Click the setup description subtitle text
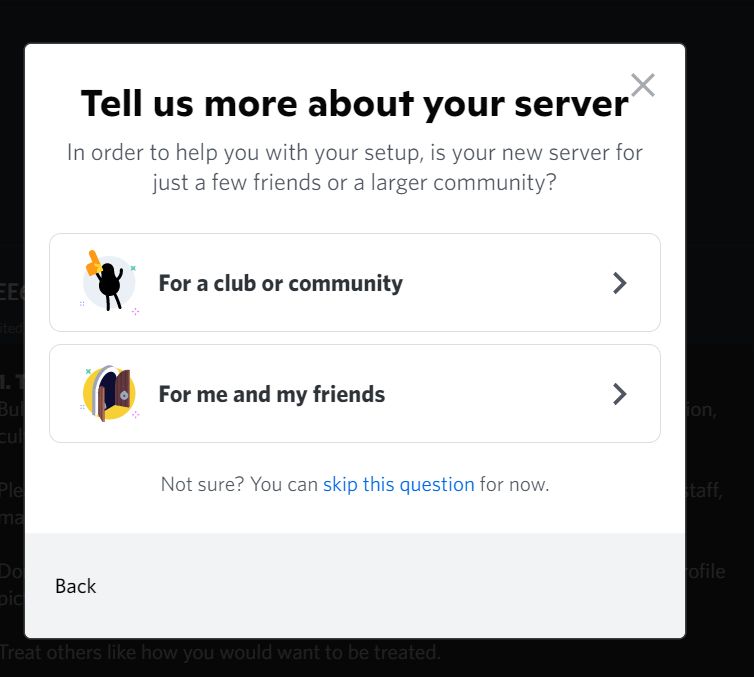The image size is (754, 677). (x=354, y=167)
